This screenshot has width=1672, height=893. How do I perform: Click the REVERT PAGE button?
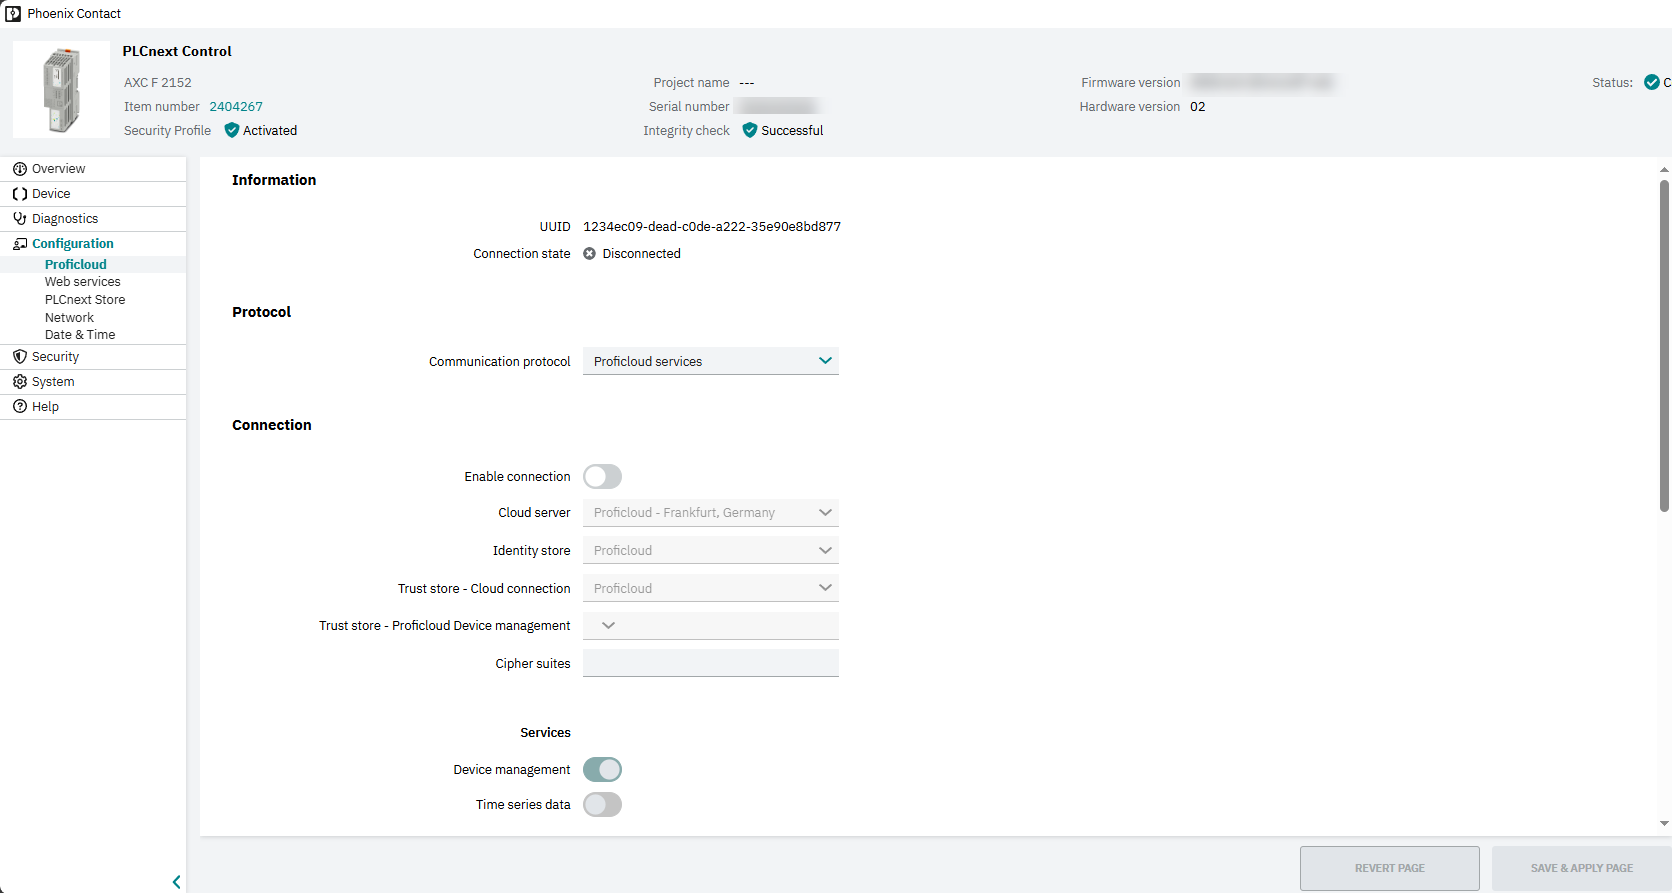1389,868
